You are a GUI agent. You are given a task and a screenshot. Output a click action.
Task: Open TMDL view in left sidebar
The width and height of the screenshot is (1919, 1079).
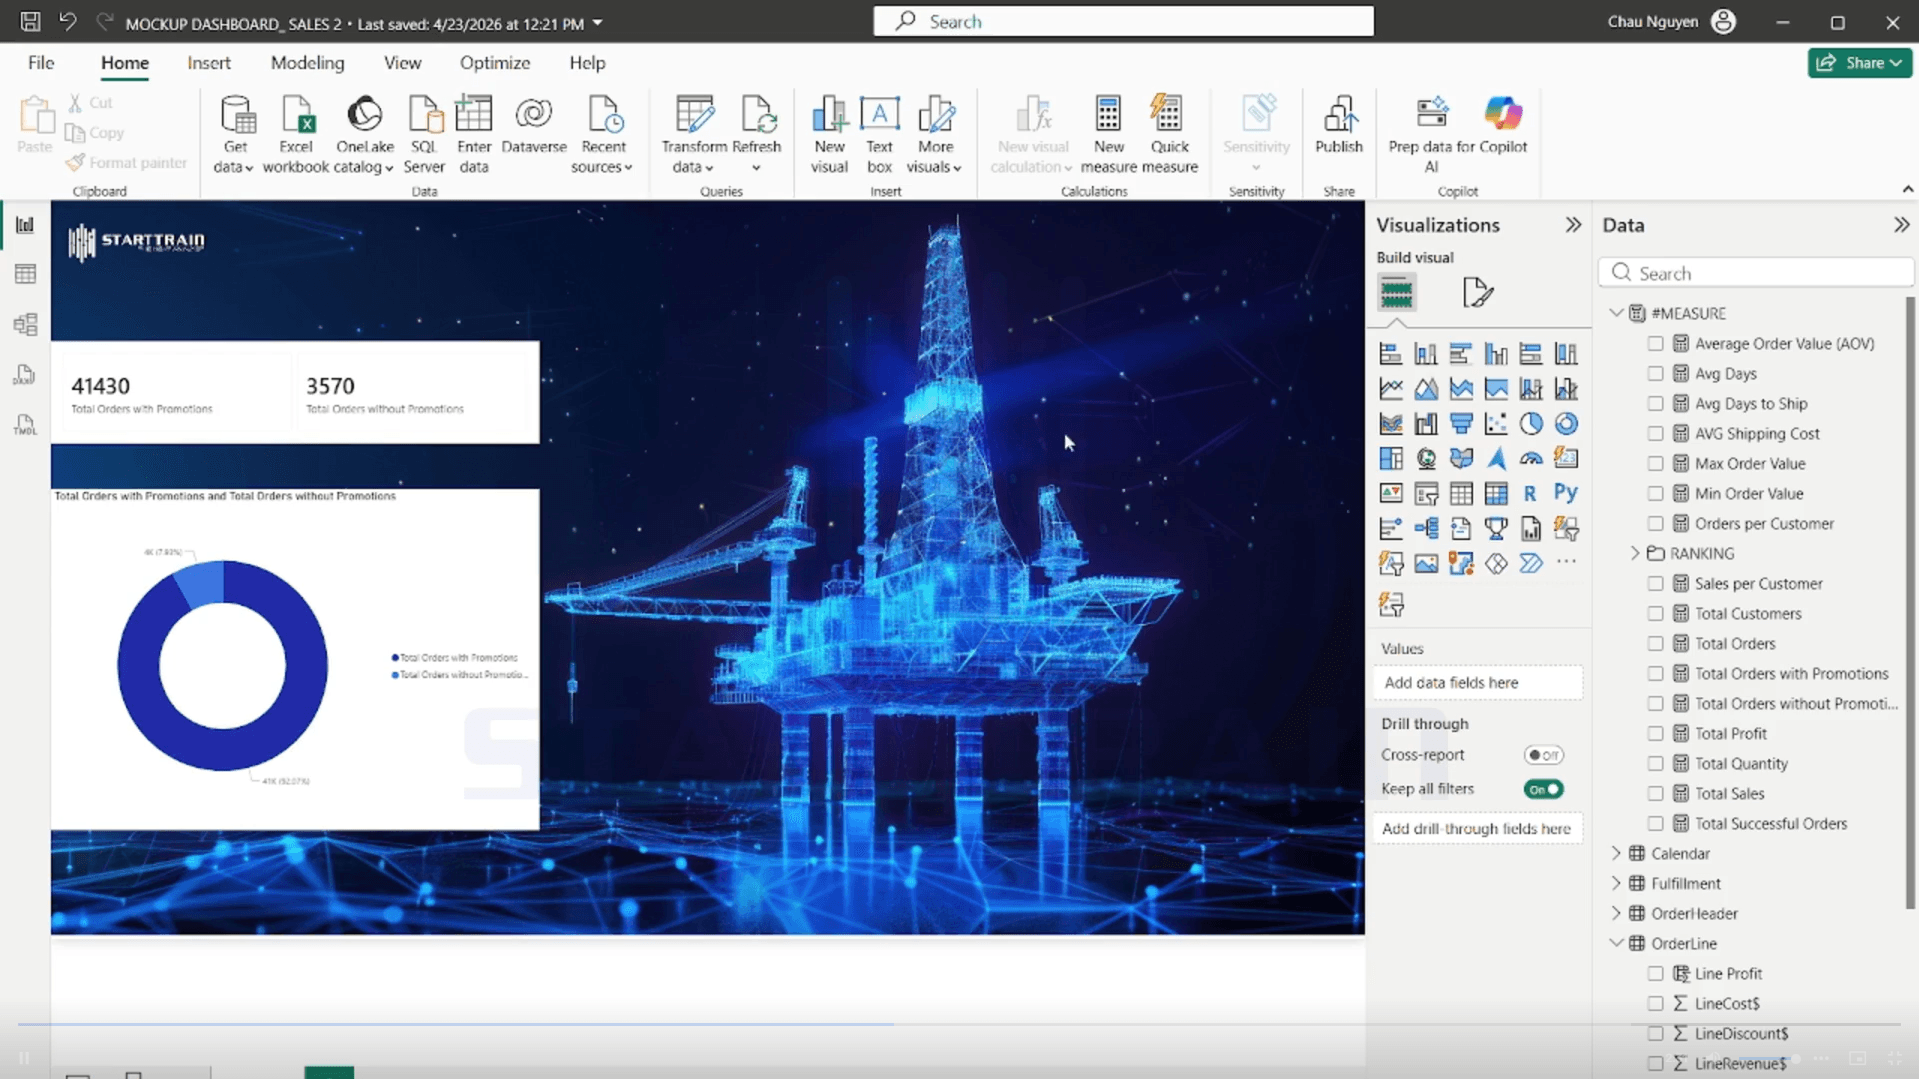click(25, 425)
